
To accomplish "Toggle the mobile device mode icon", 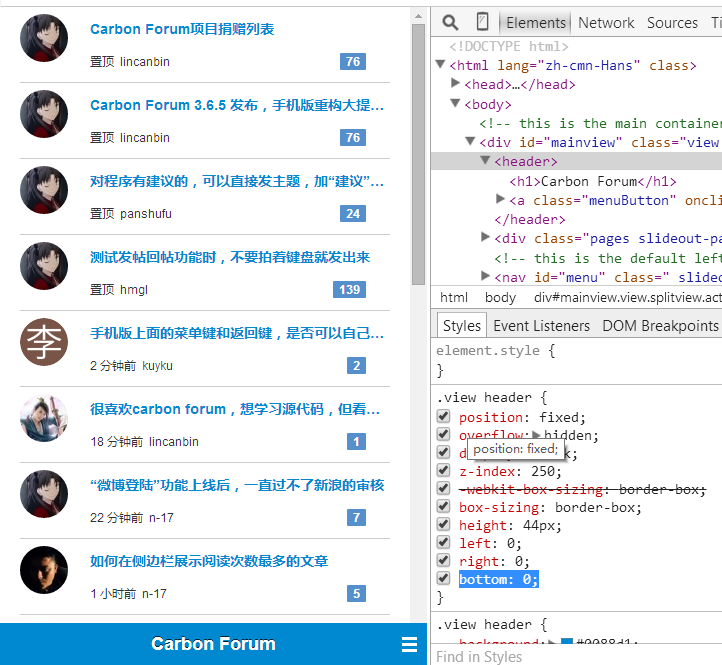I will [482, 22].
